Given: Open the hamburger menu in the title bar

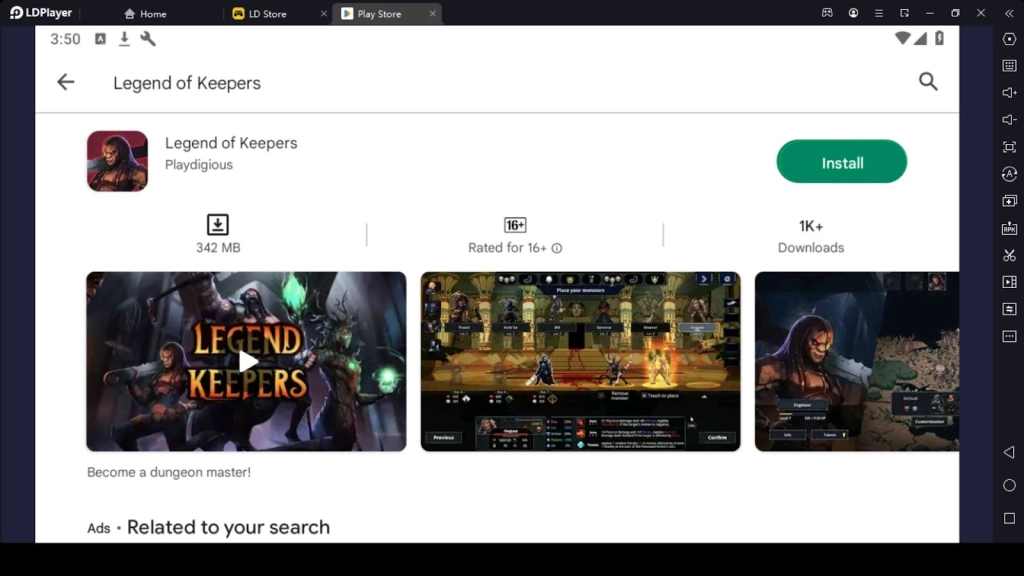Looking at the screenshot, I should (x=879, y=13).
